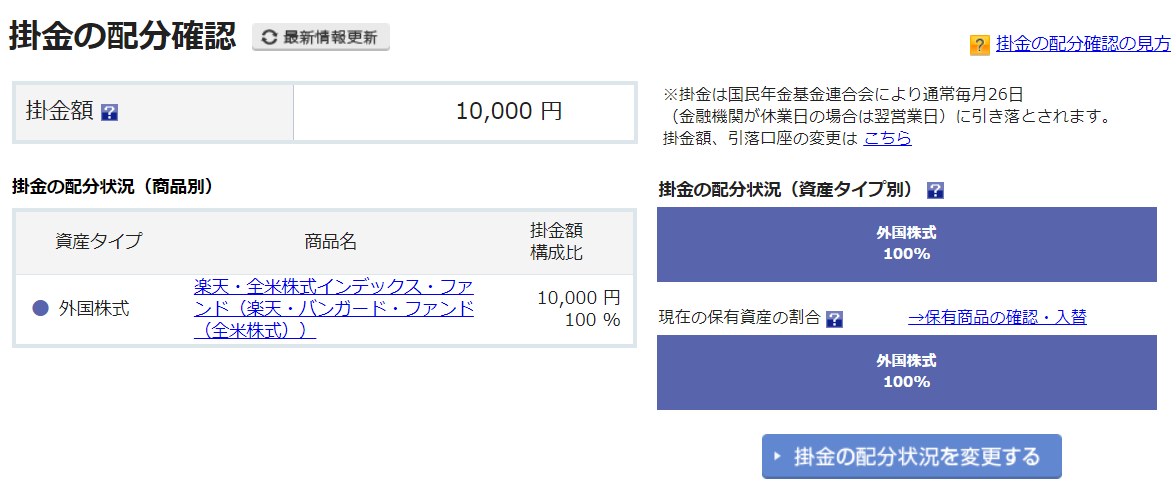Follow the こちら link for changing 掛金額
The height and width of the screenshot is (503, 1176).
point(887,138)
